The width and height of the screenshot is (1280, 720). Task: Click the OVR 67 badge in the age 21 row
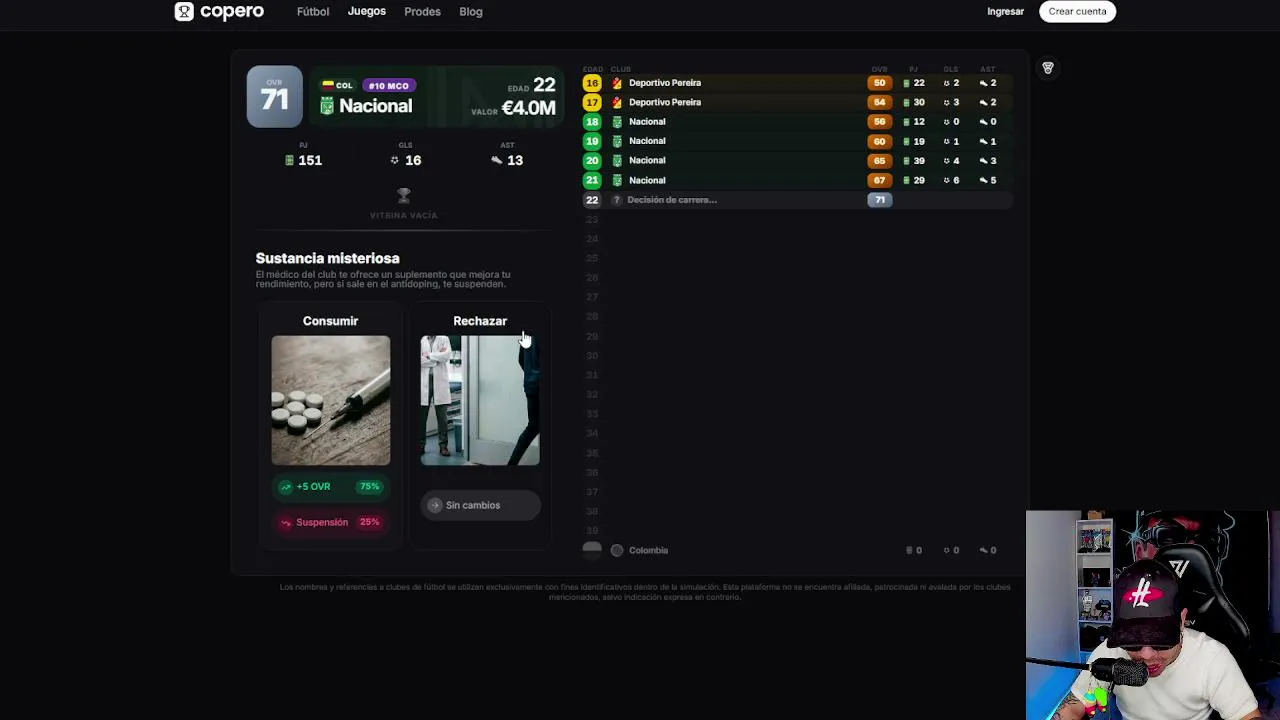pos(880,180)
